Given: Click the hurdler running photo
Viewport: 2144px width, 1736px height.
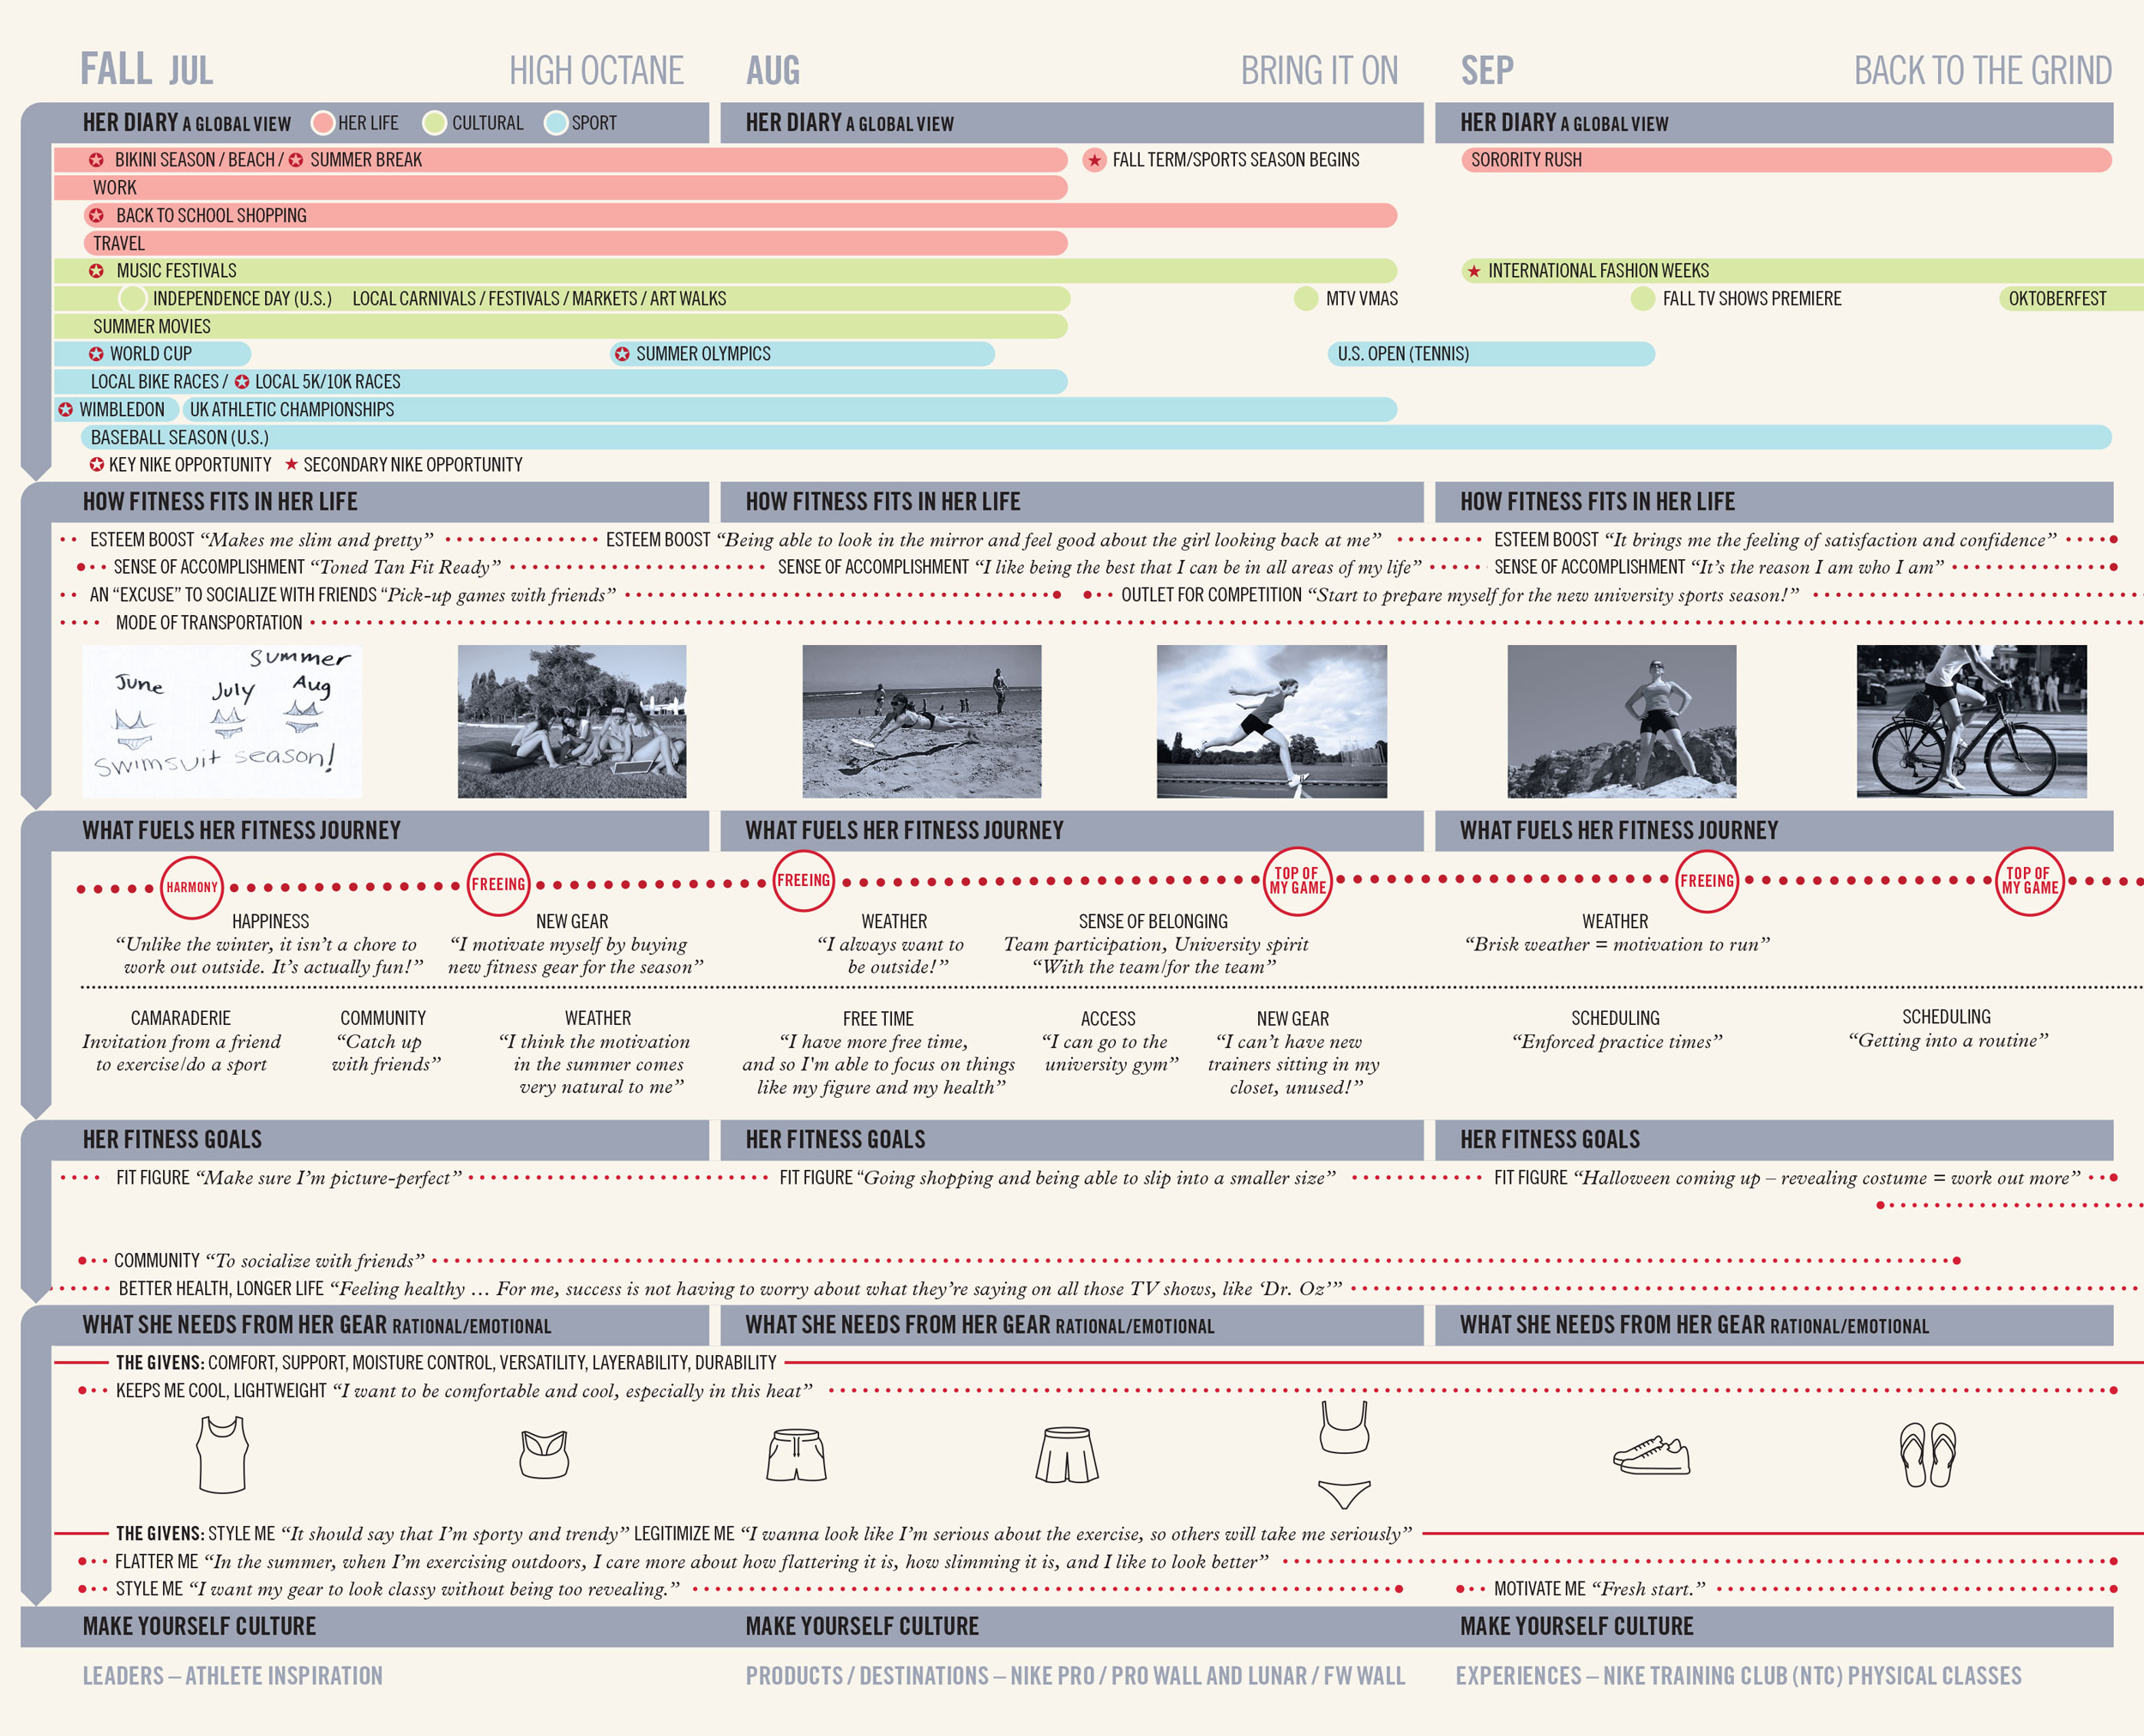Looking at the screenshot, I should click(x=1272, y=721).
